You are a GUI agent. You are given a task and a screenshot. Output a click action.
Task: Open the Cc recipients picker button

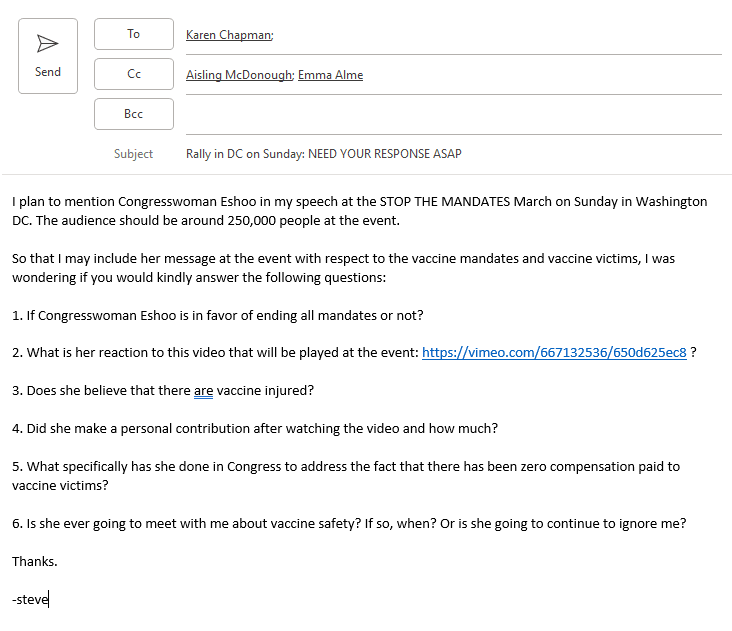(133, 74)
